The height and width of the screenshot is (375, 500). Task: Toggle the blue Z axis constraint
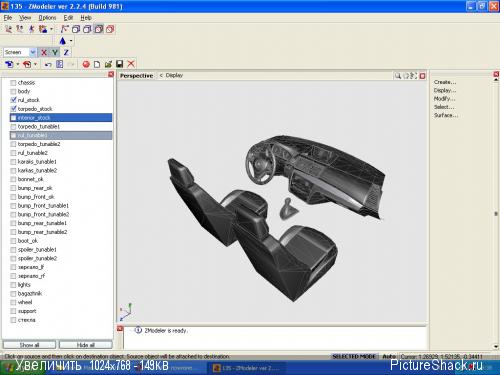(x=66, y=52)
